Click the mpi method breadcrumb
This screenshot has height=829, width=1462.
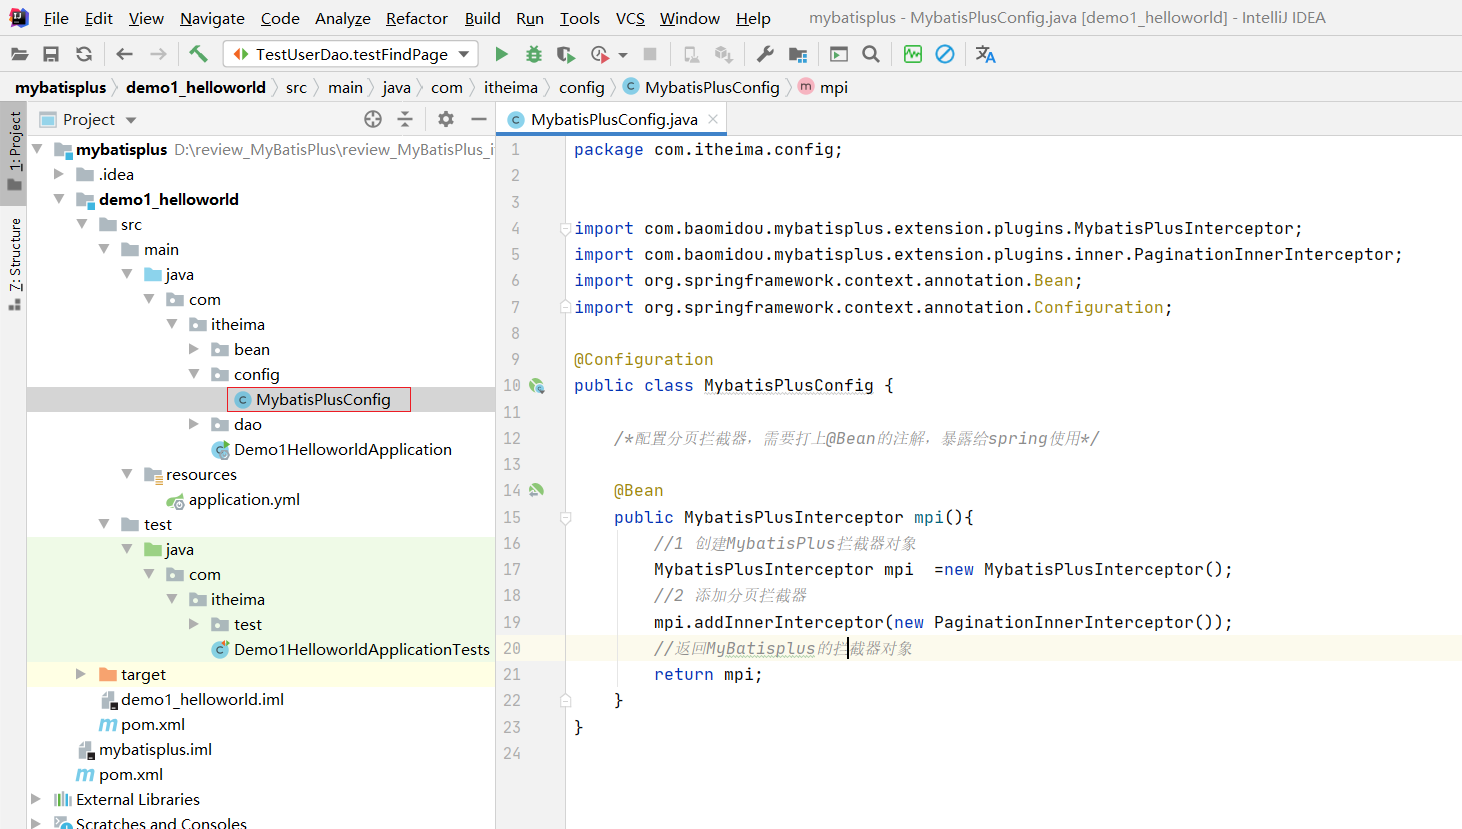(x=823, y=87)
